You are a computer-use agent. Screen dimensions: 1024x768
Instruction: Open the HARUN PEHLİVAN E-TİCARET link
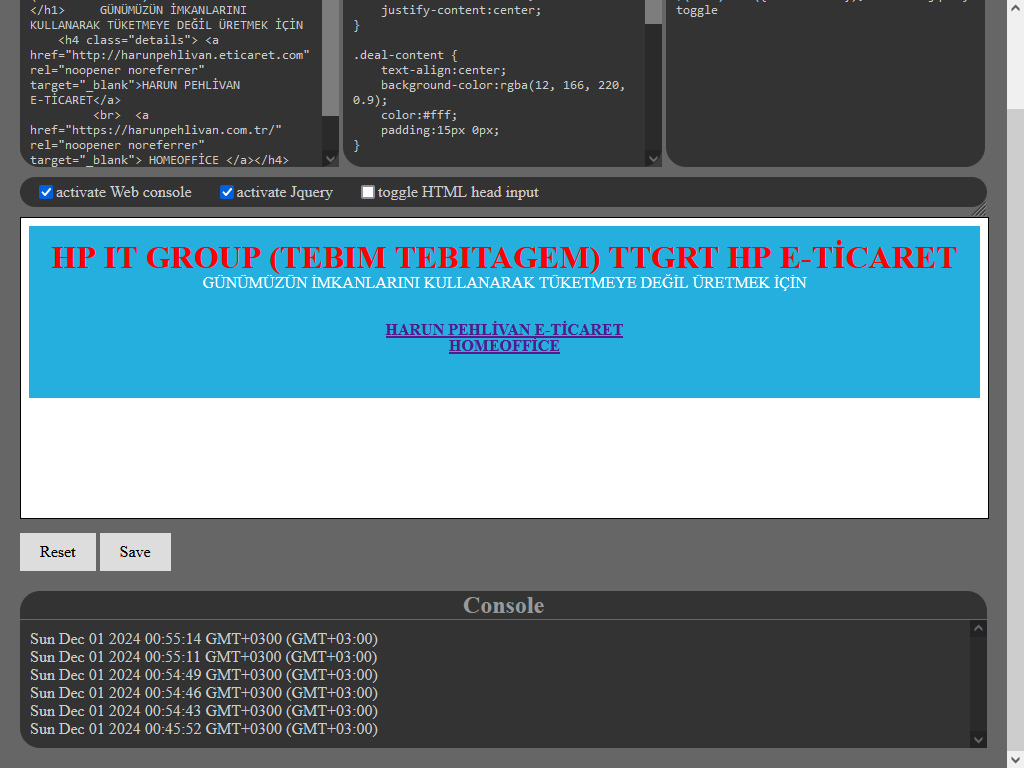click(x=504, y=329)
